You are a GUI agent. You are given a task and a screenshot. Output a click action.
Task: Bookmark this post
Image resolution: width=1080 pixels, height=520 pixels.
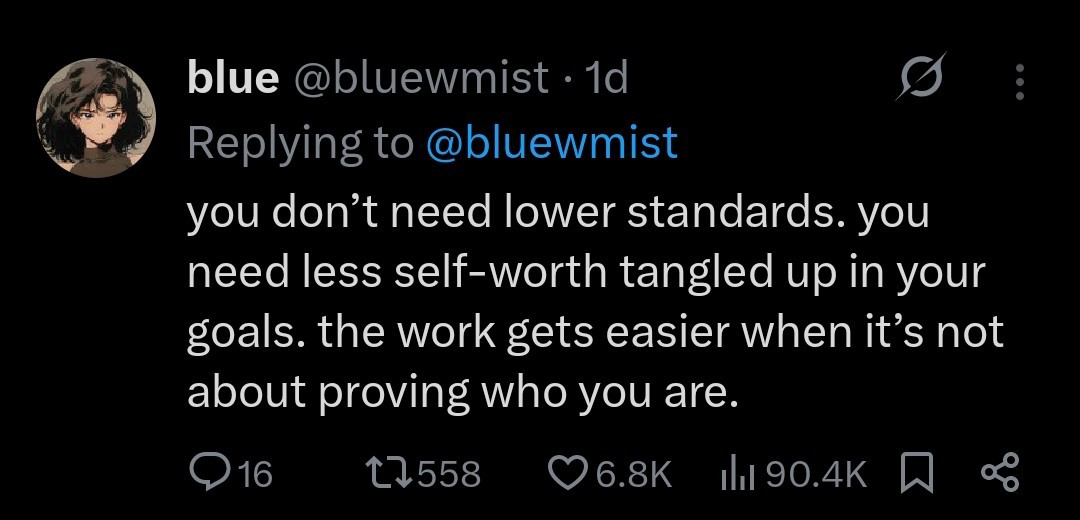click(917, 472)
